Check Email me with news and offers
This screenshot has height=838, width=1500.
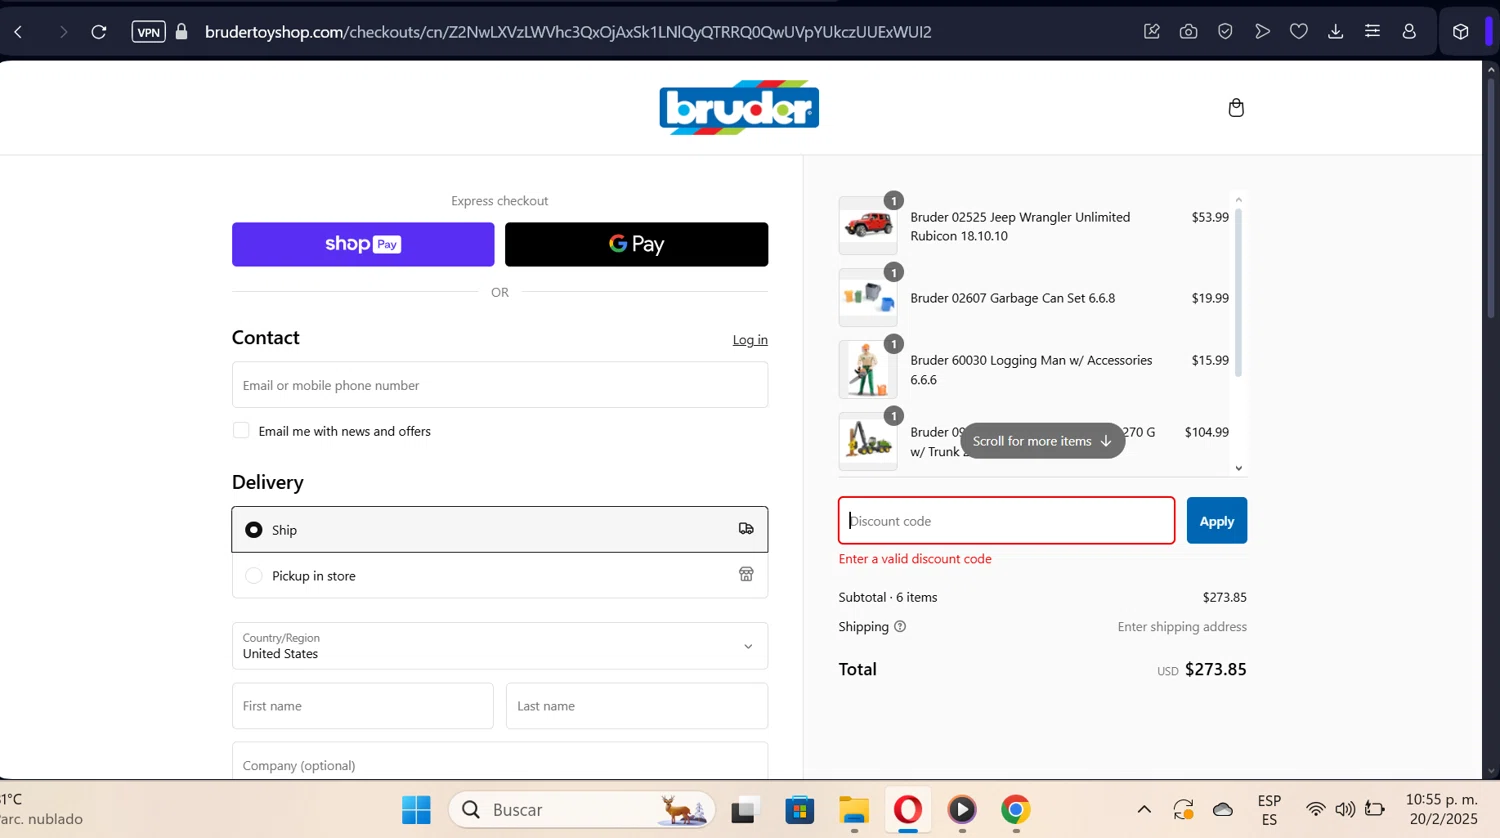241,431
